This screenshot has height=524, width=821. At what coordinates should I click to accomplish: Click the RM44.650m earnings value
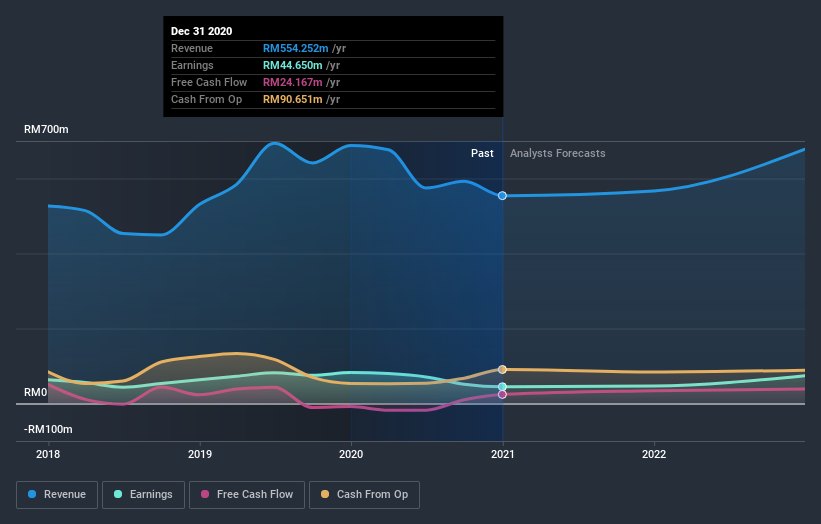point(293,65)
